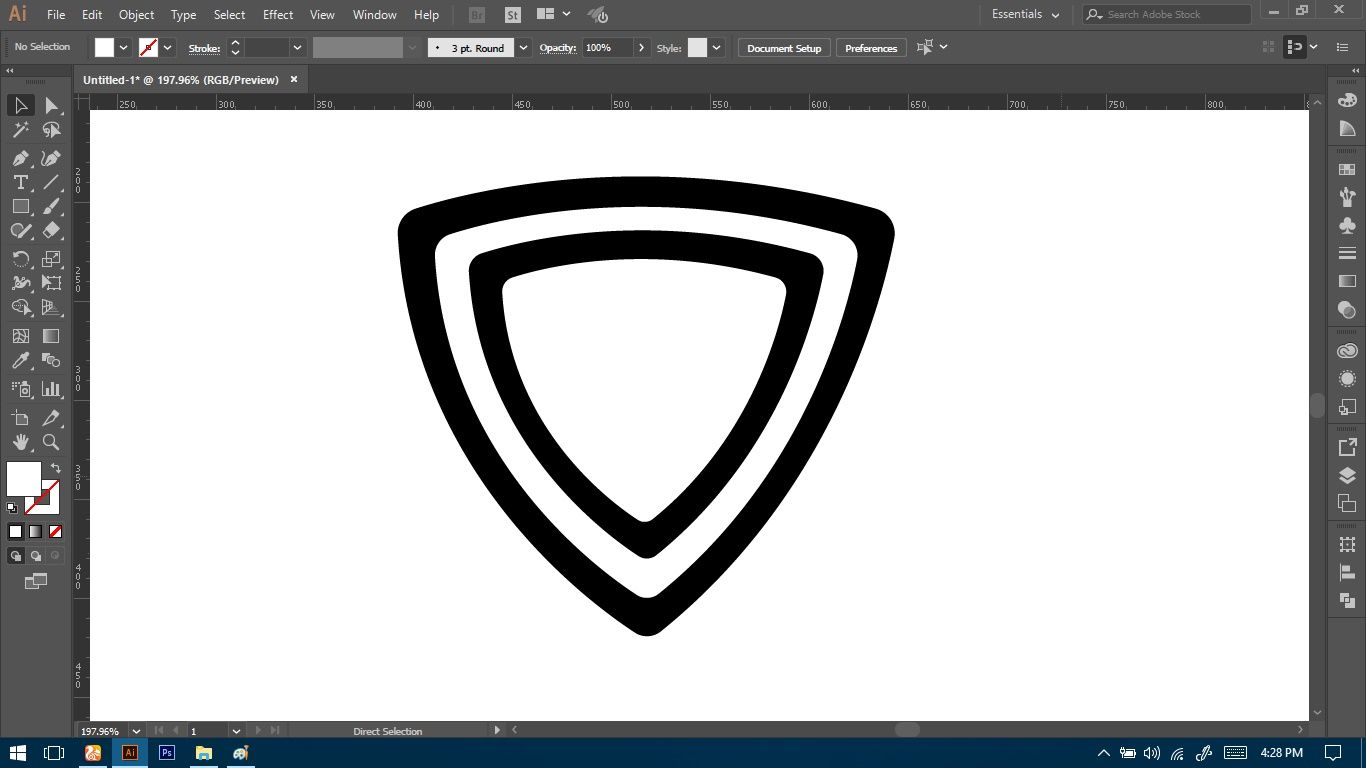1366x768 pixels.
Task: Click the fill color swatch in toolbar
Action: tap(24, 479)
